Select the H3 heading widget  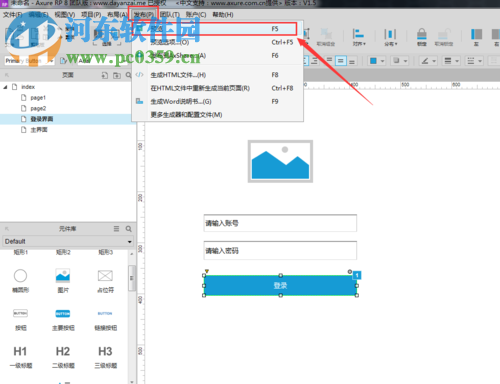(105, 357)
